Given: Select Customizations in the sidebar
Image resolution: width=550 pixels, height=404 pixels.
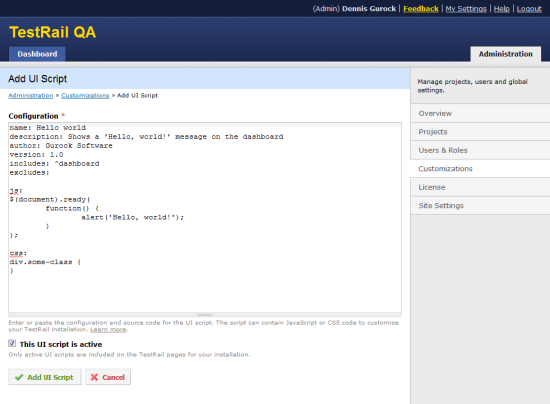Looking at the screenshot, I should coord(480,169).
